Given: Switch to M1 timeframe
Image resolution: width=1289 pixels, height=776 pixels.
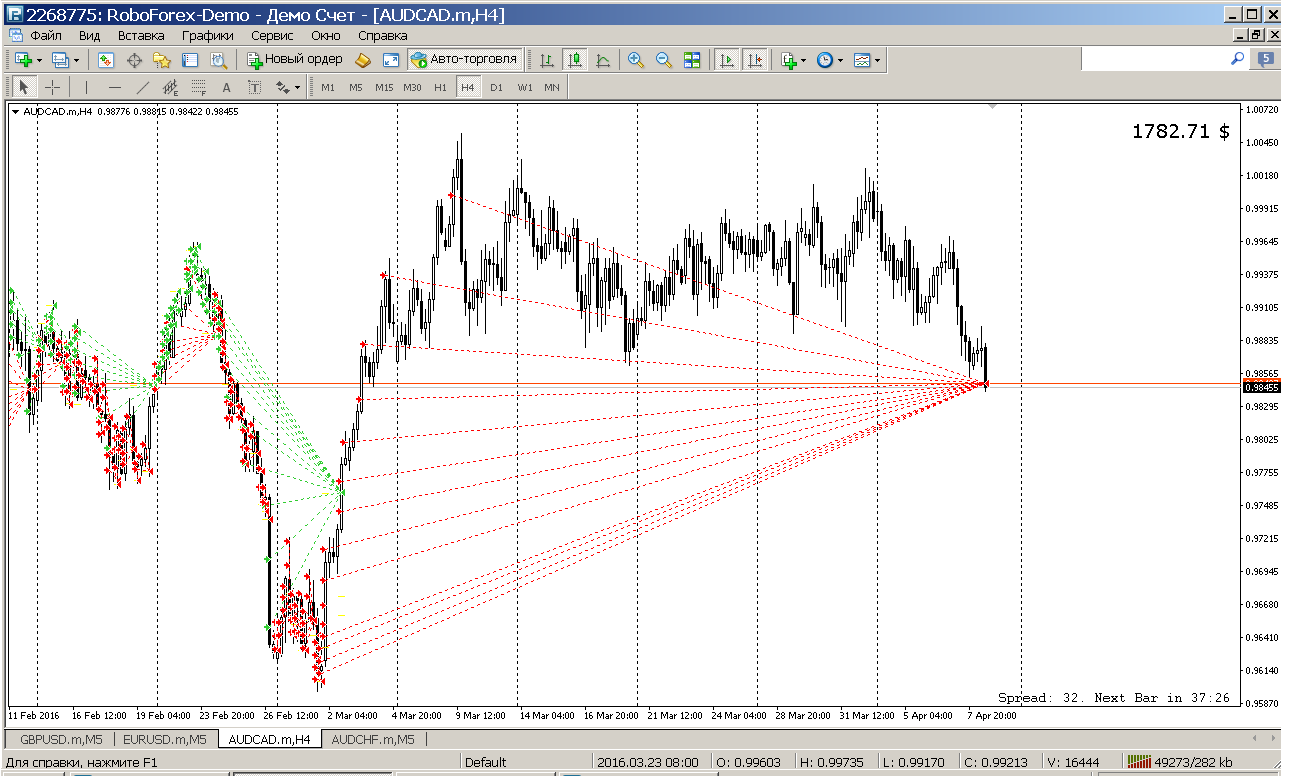Looking at the screenshot, I should (x=328, y=87).
